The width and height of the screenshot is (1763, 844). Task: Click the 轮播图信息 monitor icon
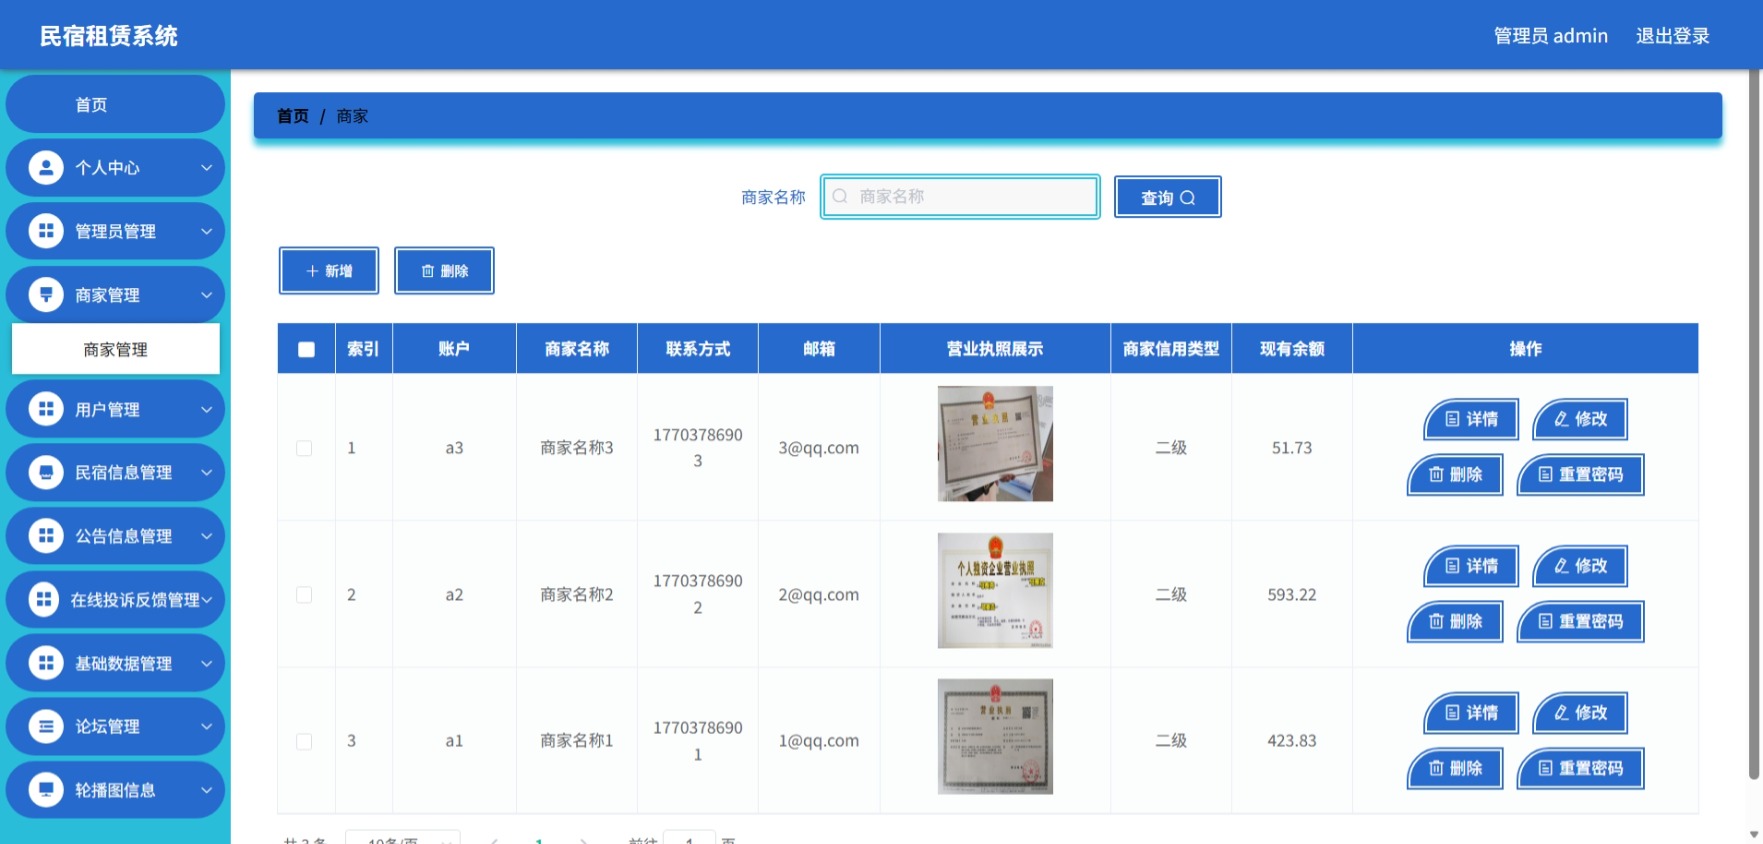pyautogui.click(x=45, y=790)
